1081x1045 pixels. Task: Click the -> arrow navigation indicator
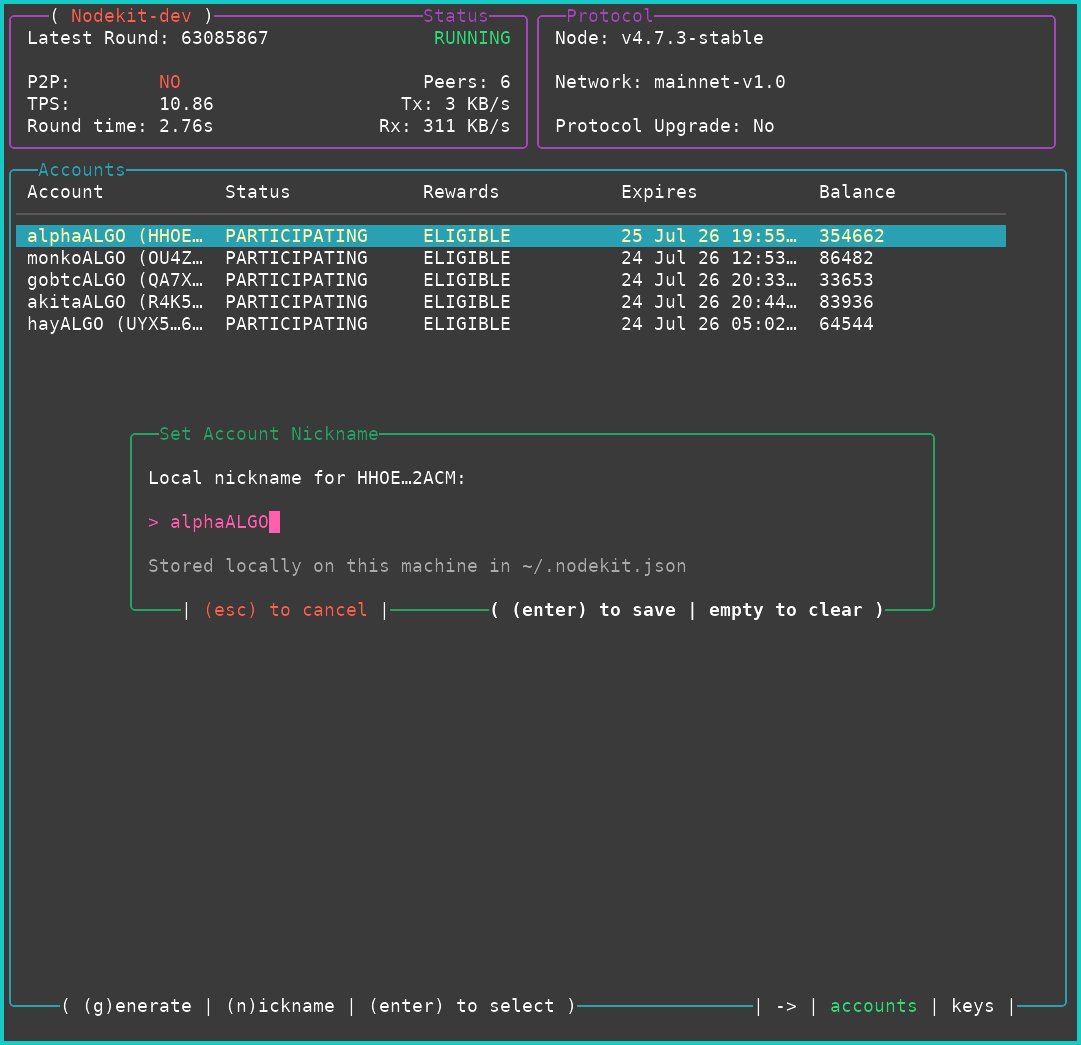[786, 1006]
